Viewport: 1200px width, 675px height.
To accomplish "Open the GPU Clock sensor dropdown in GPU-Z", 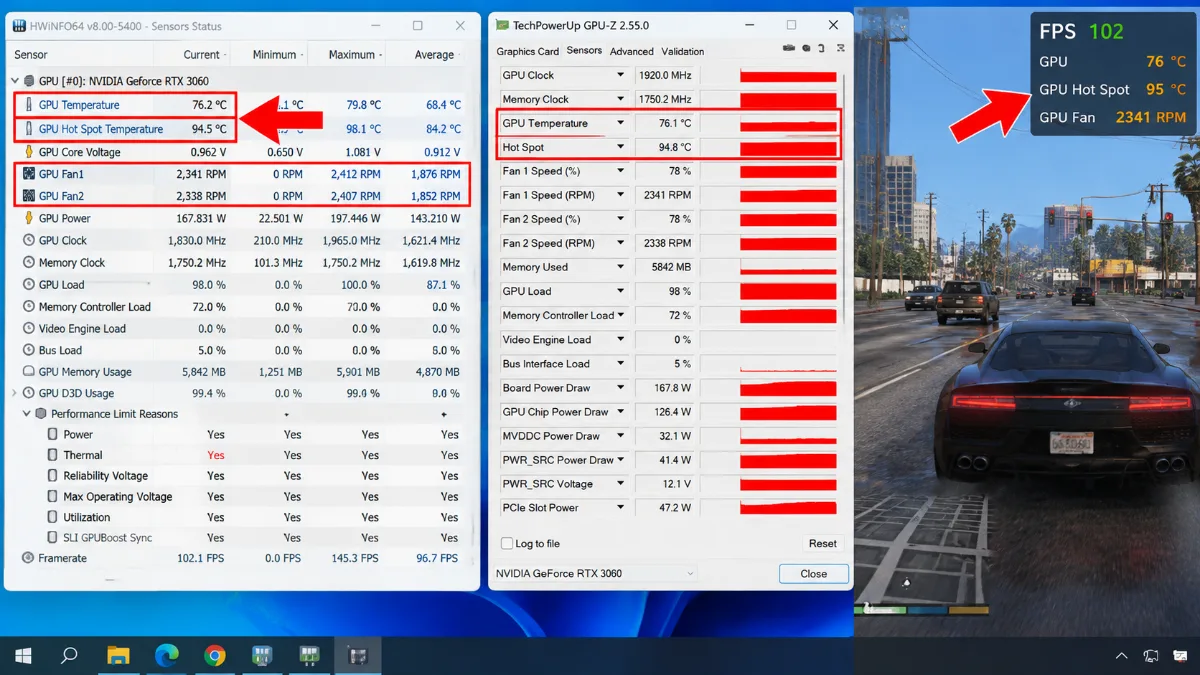I will (621, 75).
